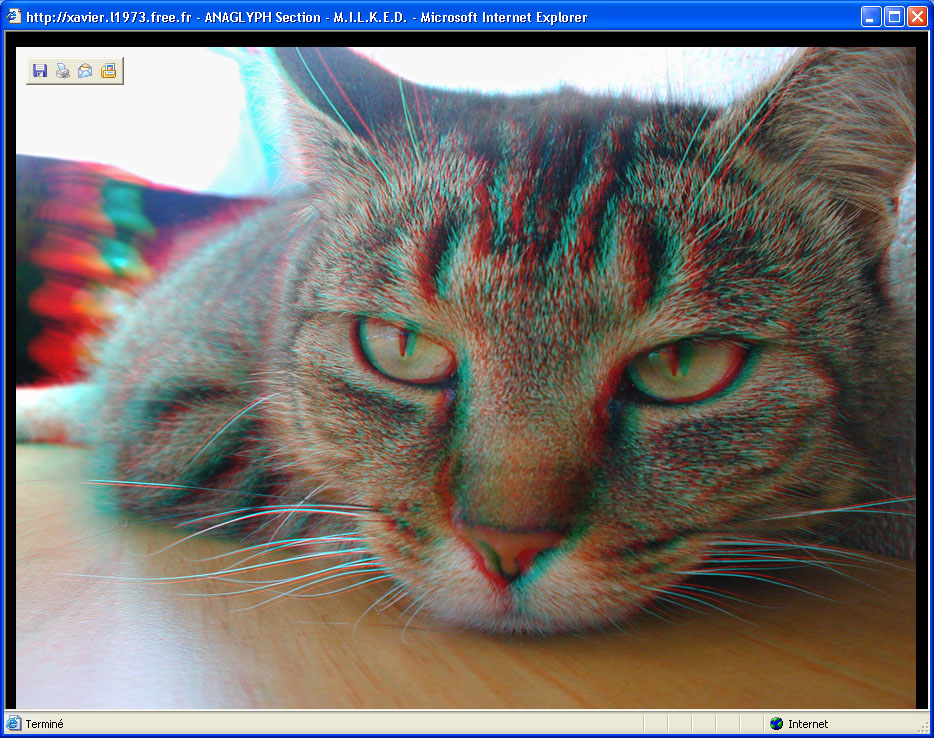Click the status bar page icon beside Terminé
The height and width of the screenshot is (738, 934).
tap(13, 724)
